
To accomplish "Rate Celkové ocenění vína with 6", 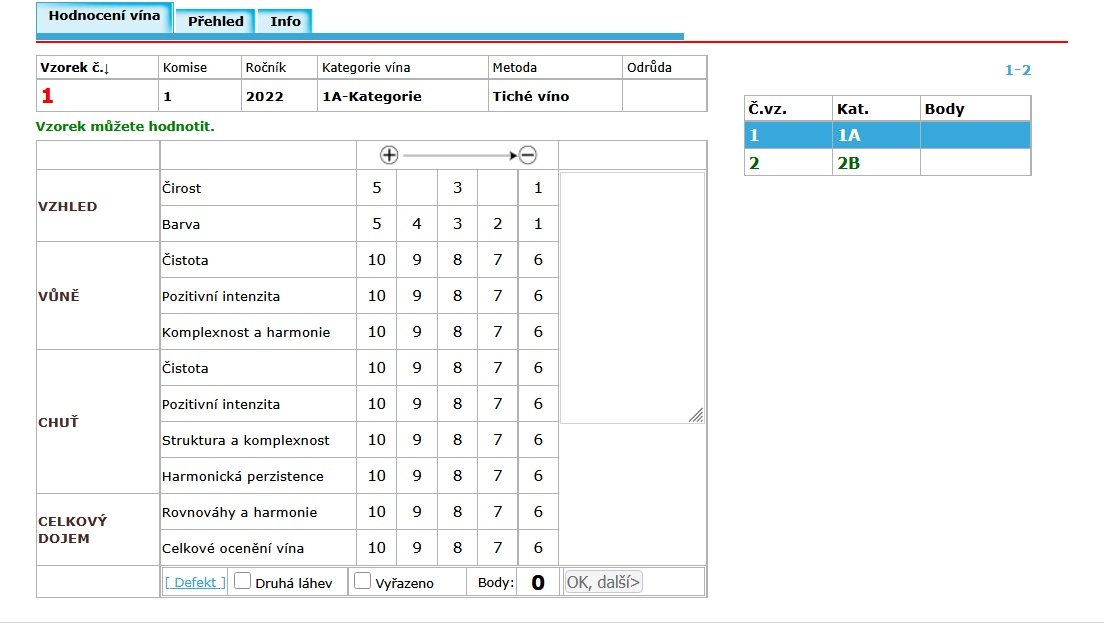I will [x=538, y=548].
